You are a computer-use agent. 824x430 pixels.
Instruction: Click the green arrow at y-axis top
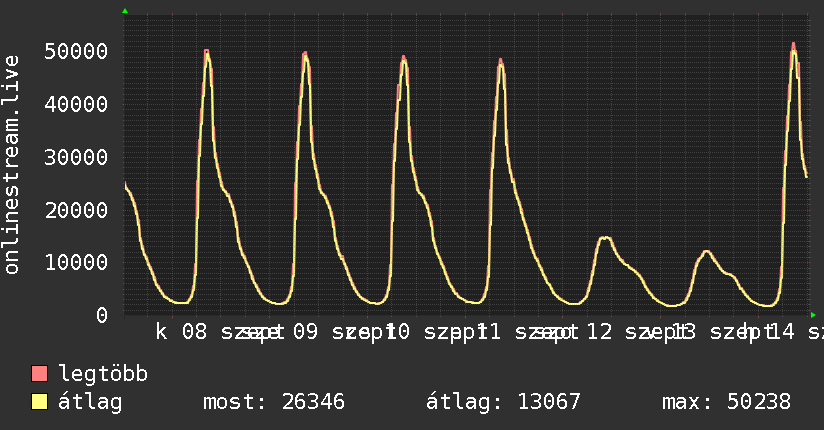point(125,11)
